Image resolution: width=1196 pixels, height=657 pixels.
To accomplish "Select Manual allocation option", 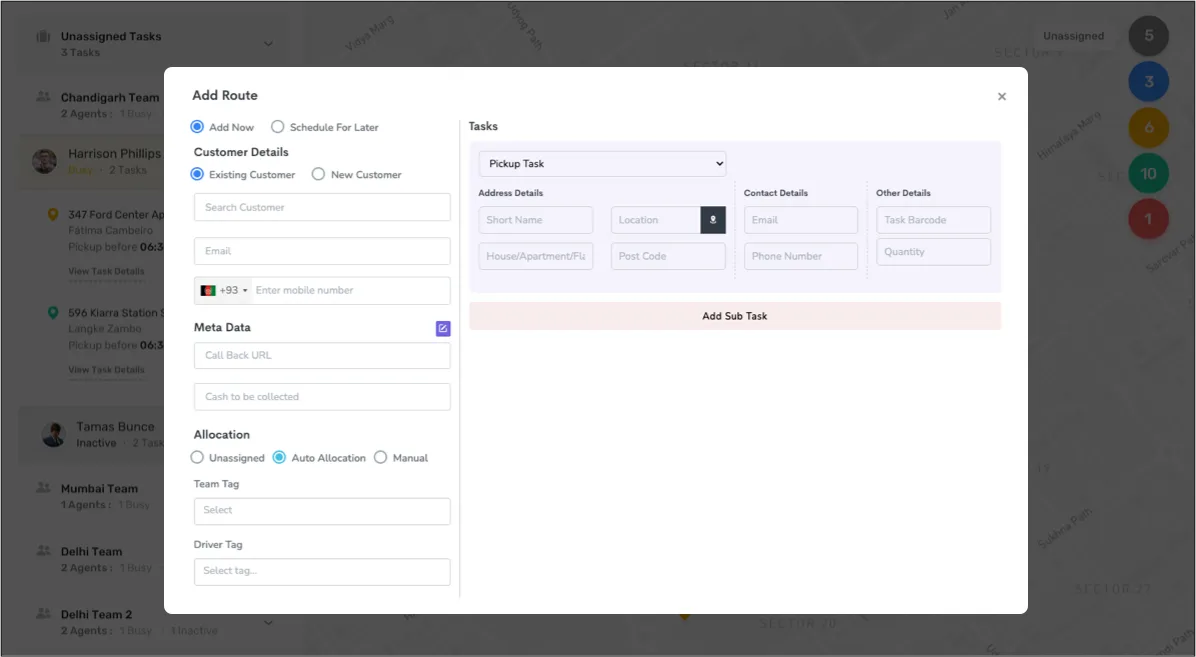I will (381, 458).
